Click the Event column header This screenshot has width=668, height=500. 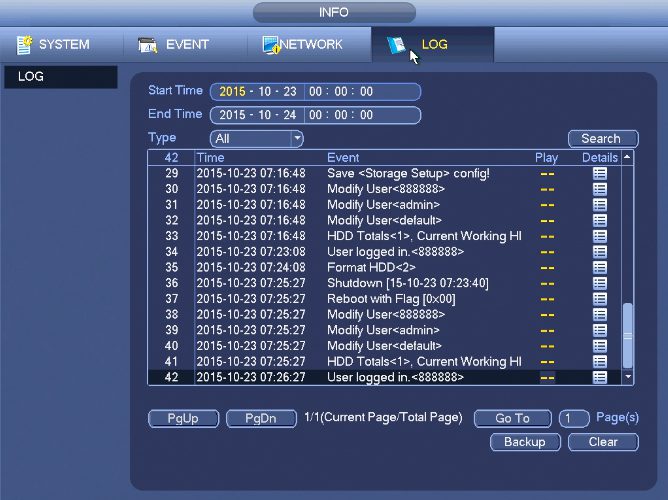click(343, 158)
